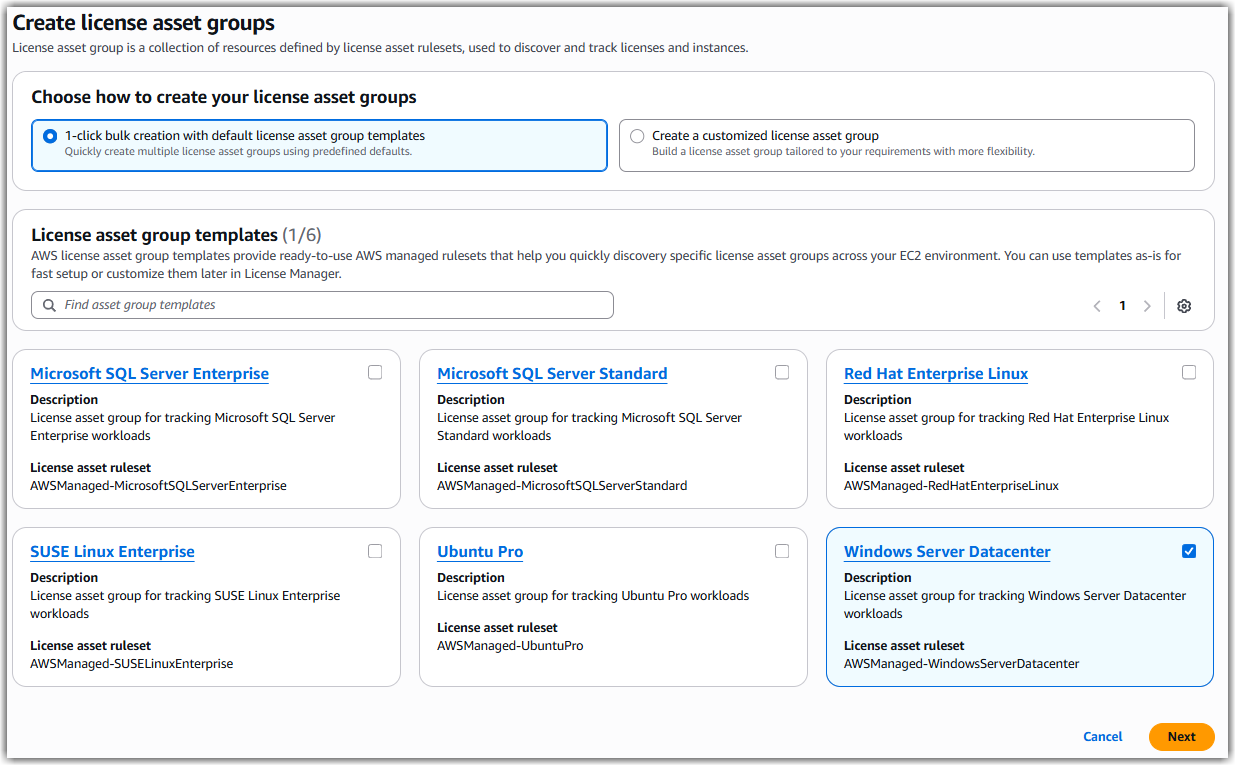Check the SUSE Linux Enterprise template
Image resolution: width=1236 pixels, height=766 pixels.
(x=375, y=550)
